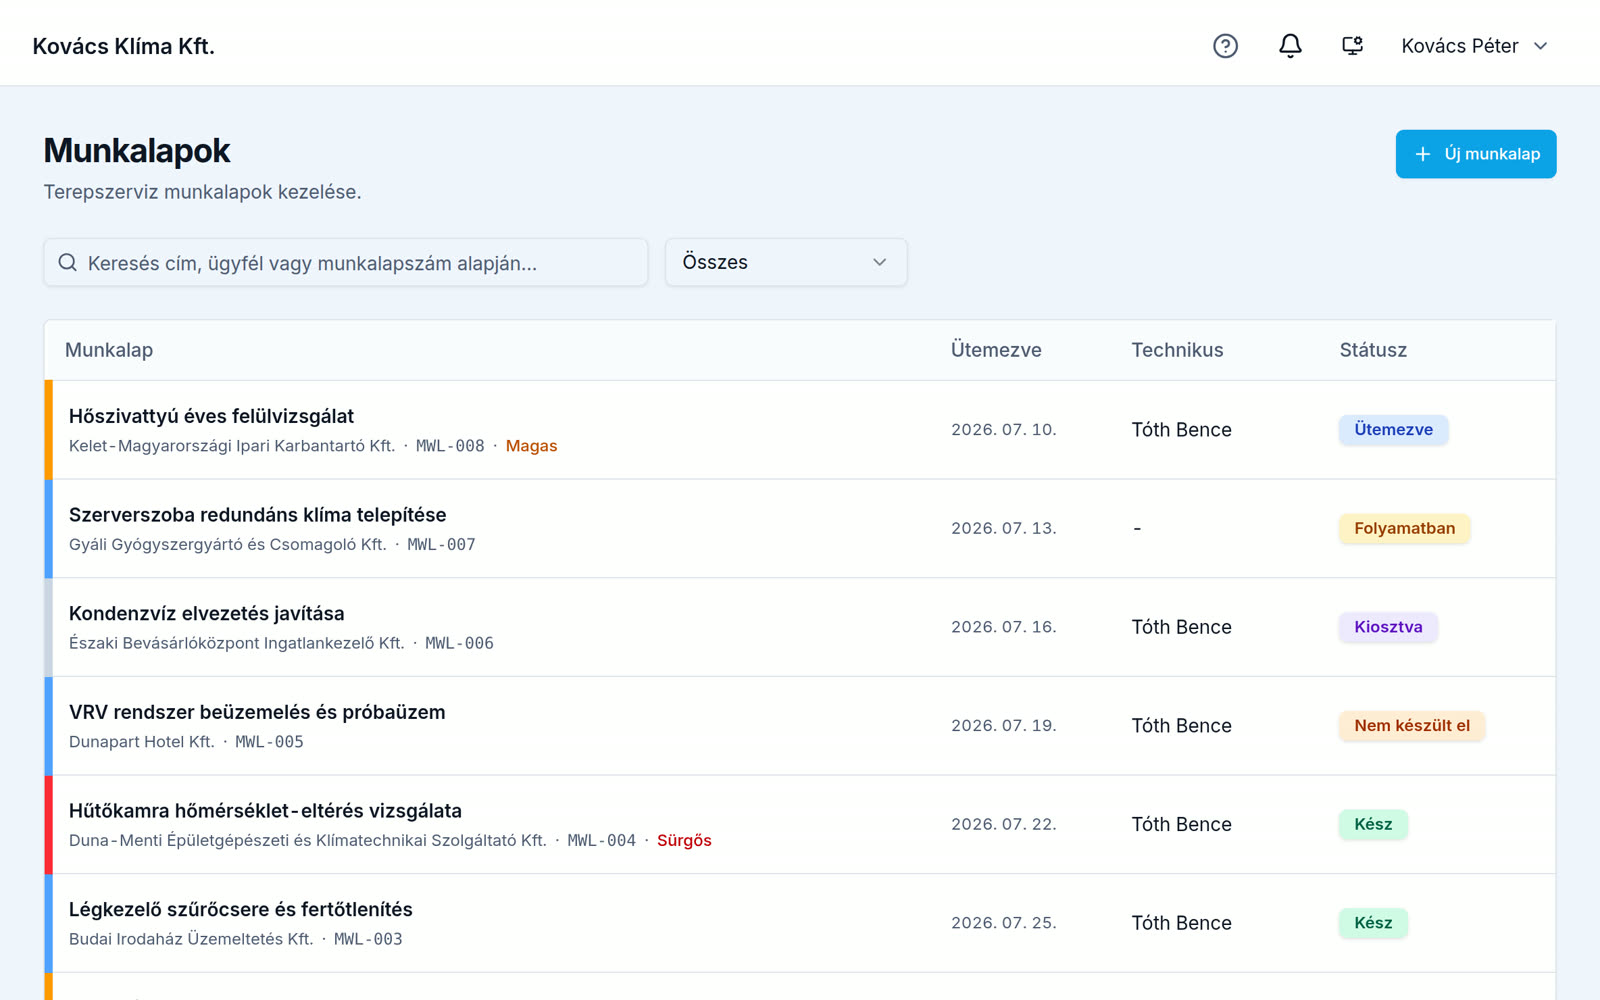Create new work order with Új munkalap
Screen dimensions: 1600x1000
pos(1476,154)
